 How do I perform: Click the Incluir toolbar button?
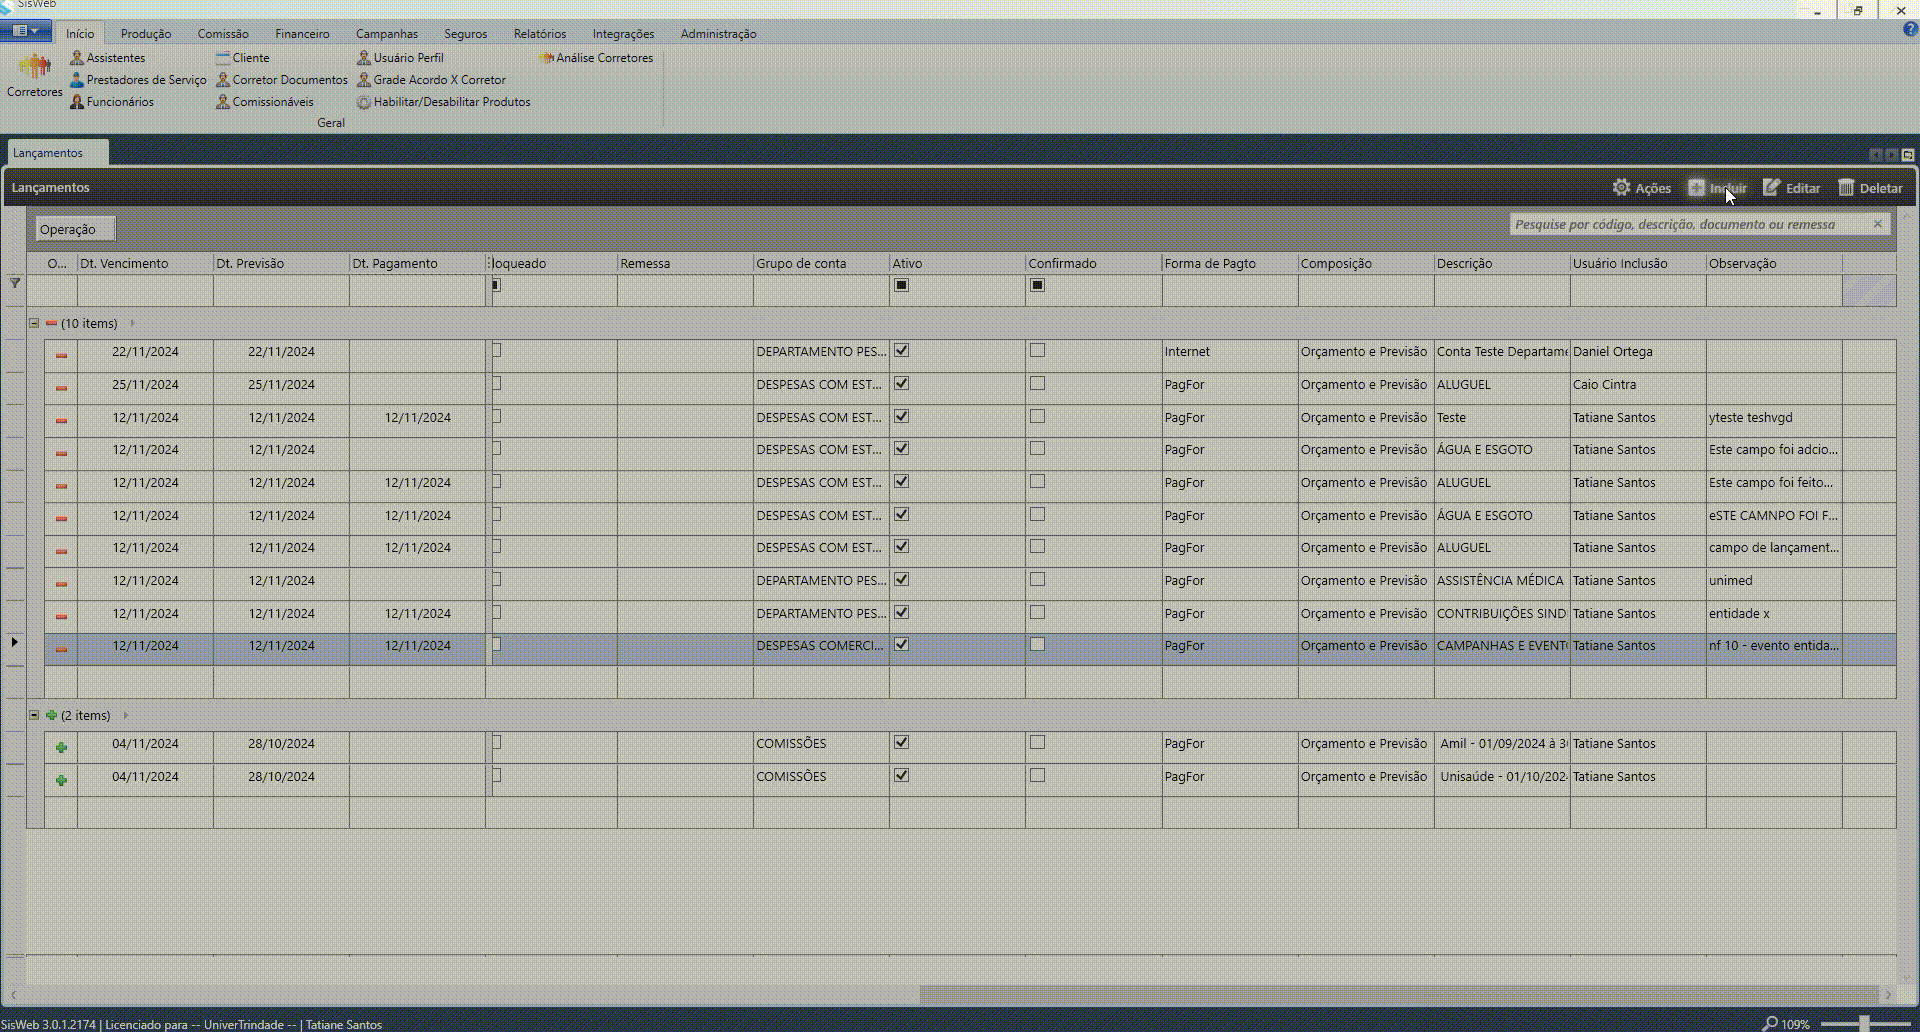point(1716,188)
